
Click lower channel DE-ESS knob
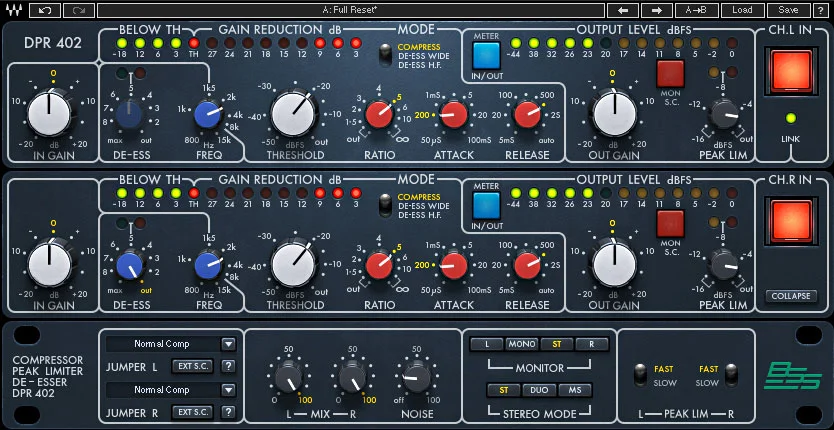coord(129,265)
